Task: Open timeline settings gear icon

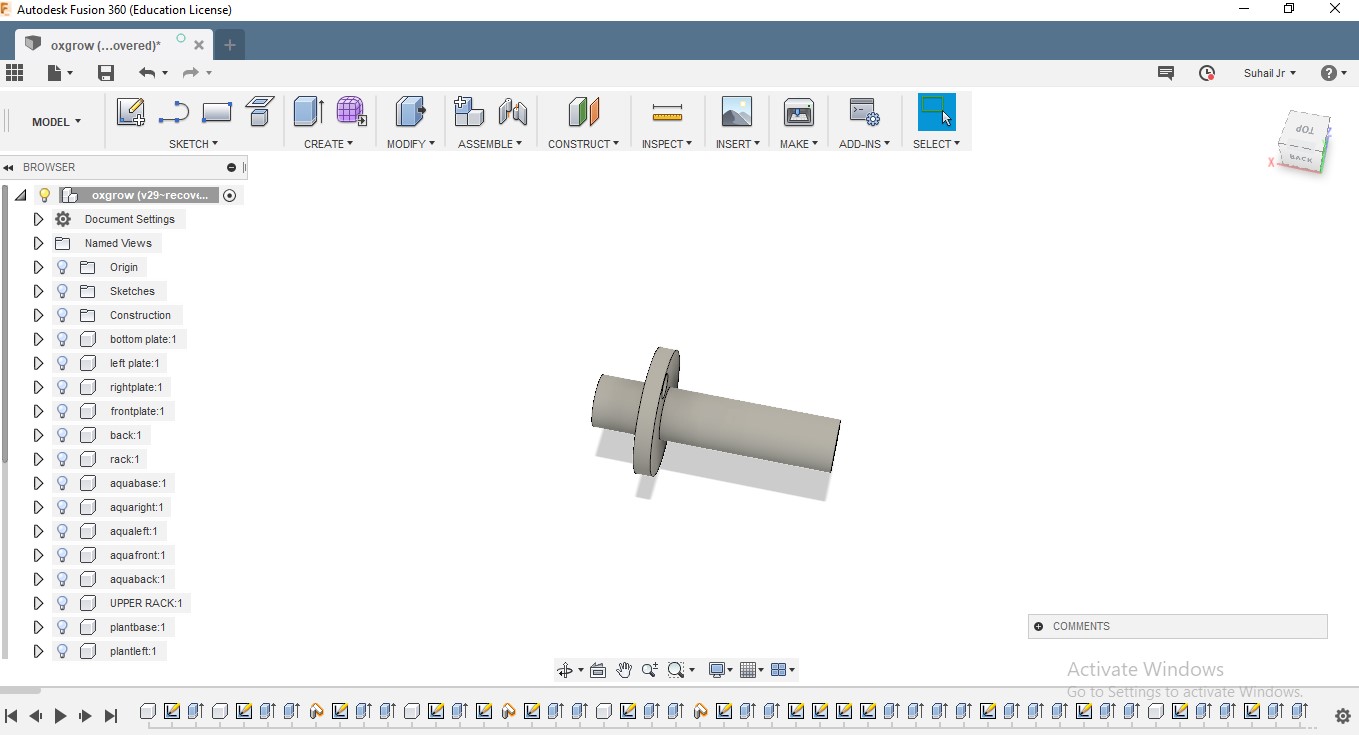Action: [x=1343, y=716]
